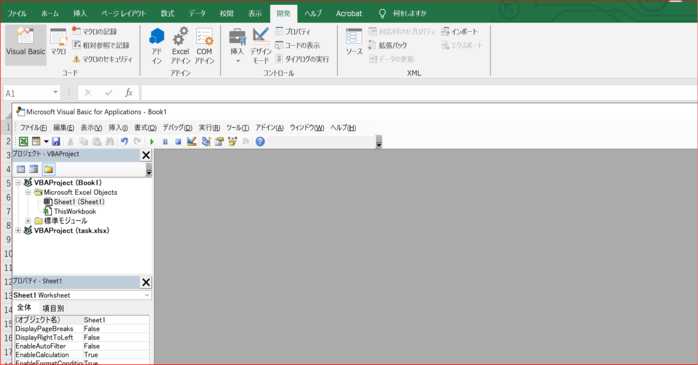This screenshot has height=365, width=698.
Task: Open マクロのセキュリティ settings
Action: tap(103, 59)
